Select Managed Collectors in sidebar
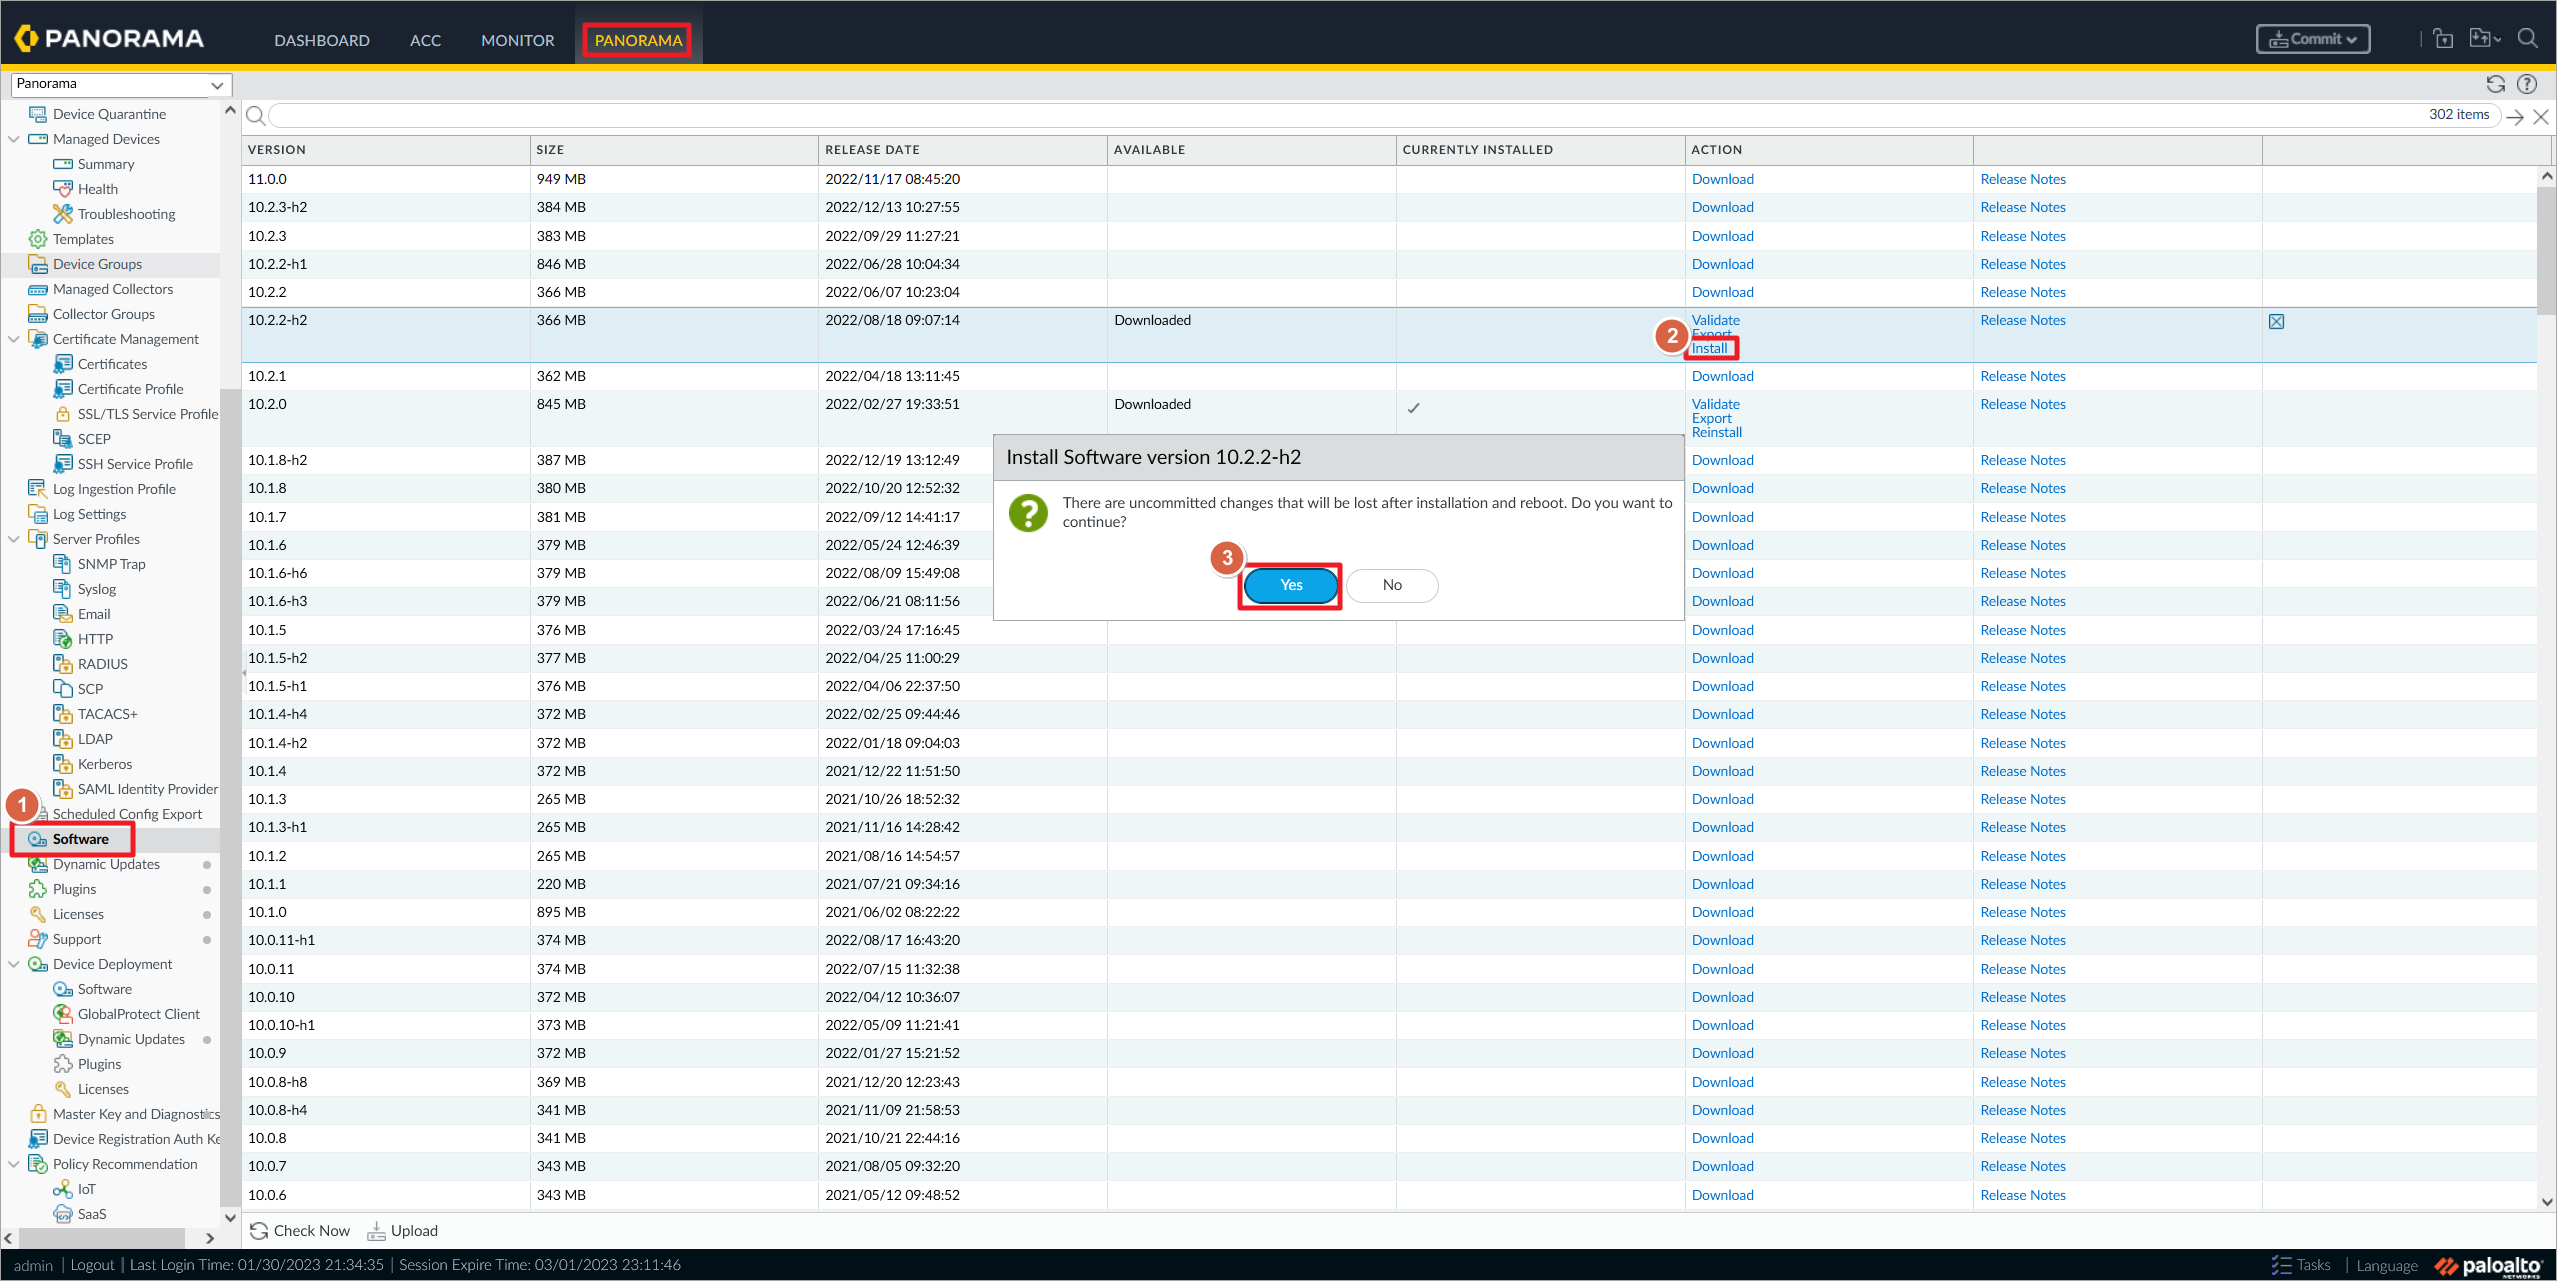 [x=112, y=289]
